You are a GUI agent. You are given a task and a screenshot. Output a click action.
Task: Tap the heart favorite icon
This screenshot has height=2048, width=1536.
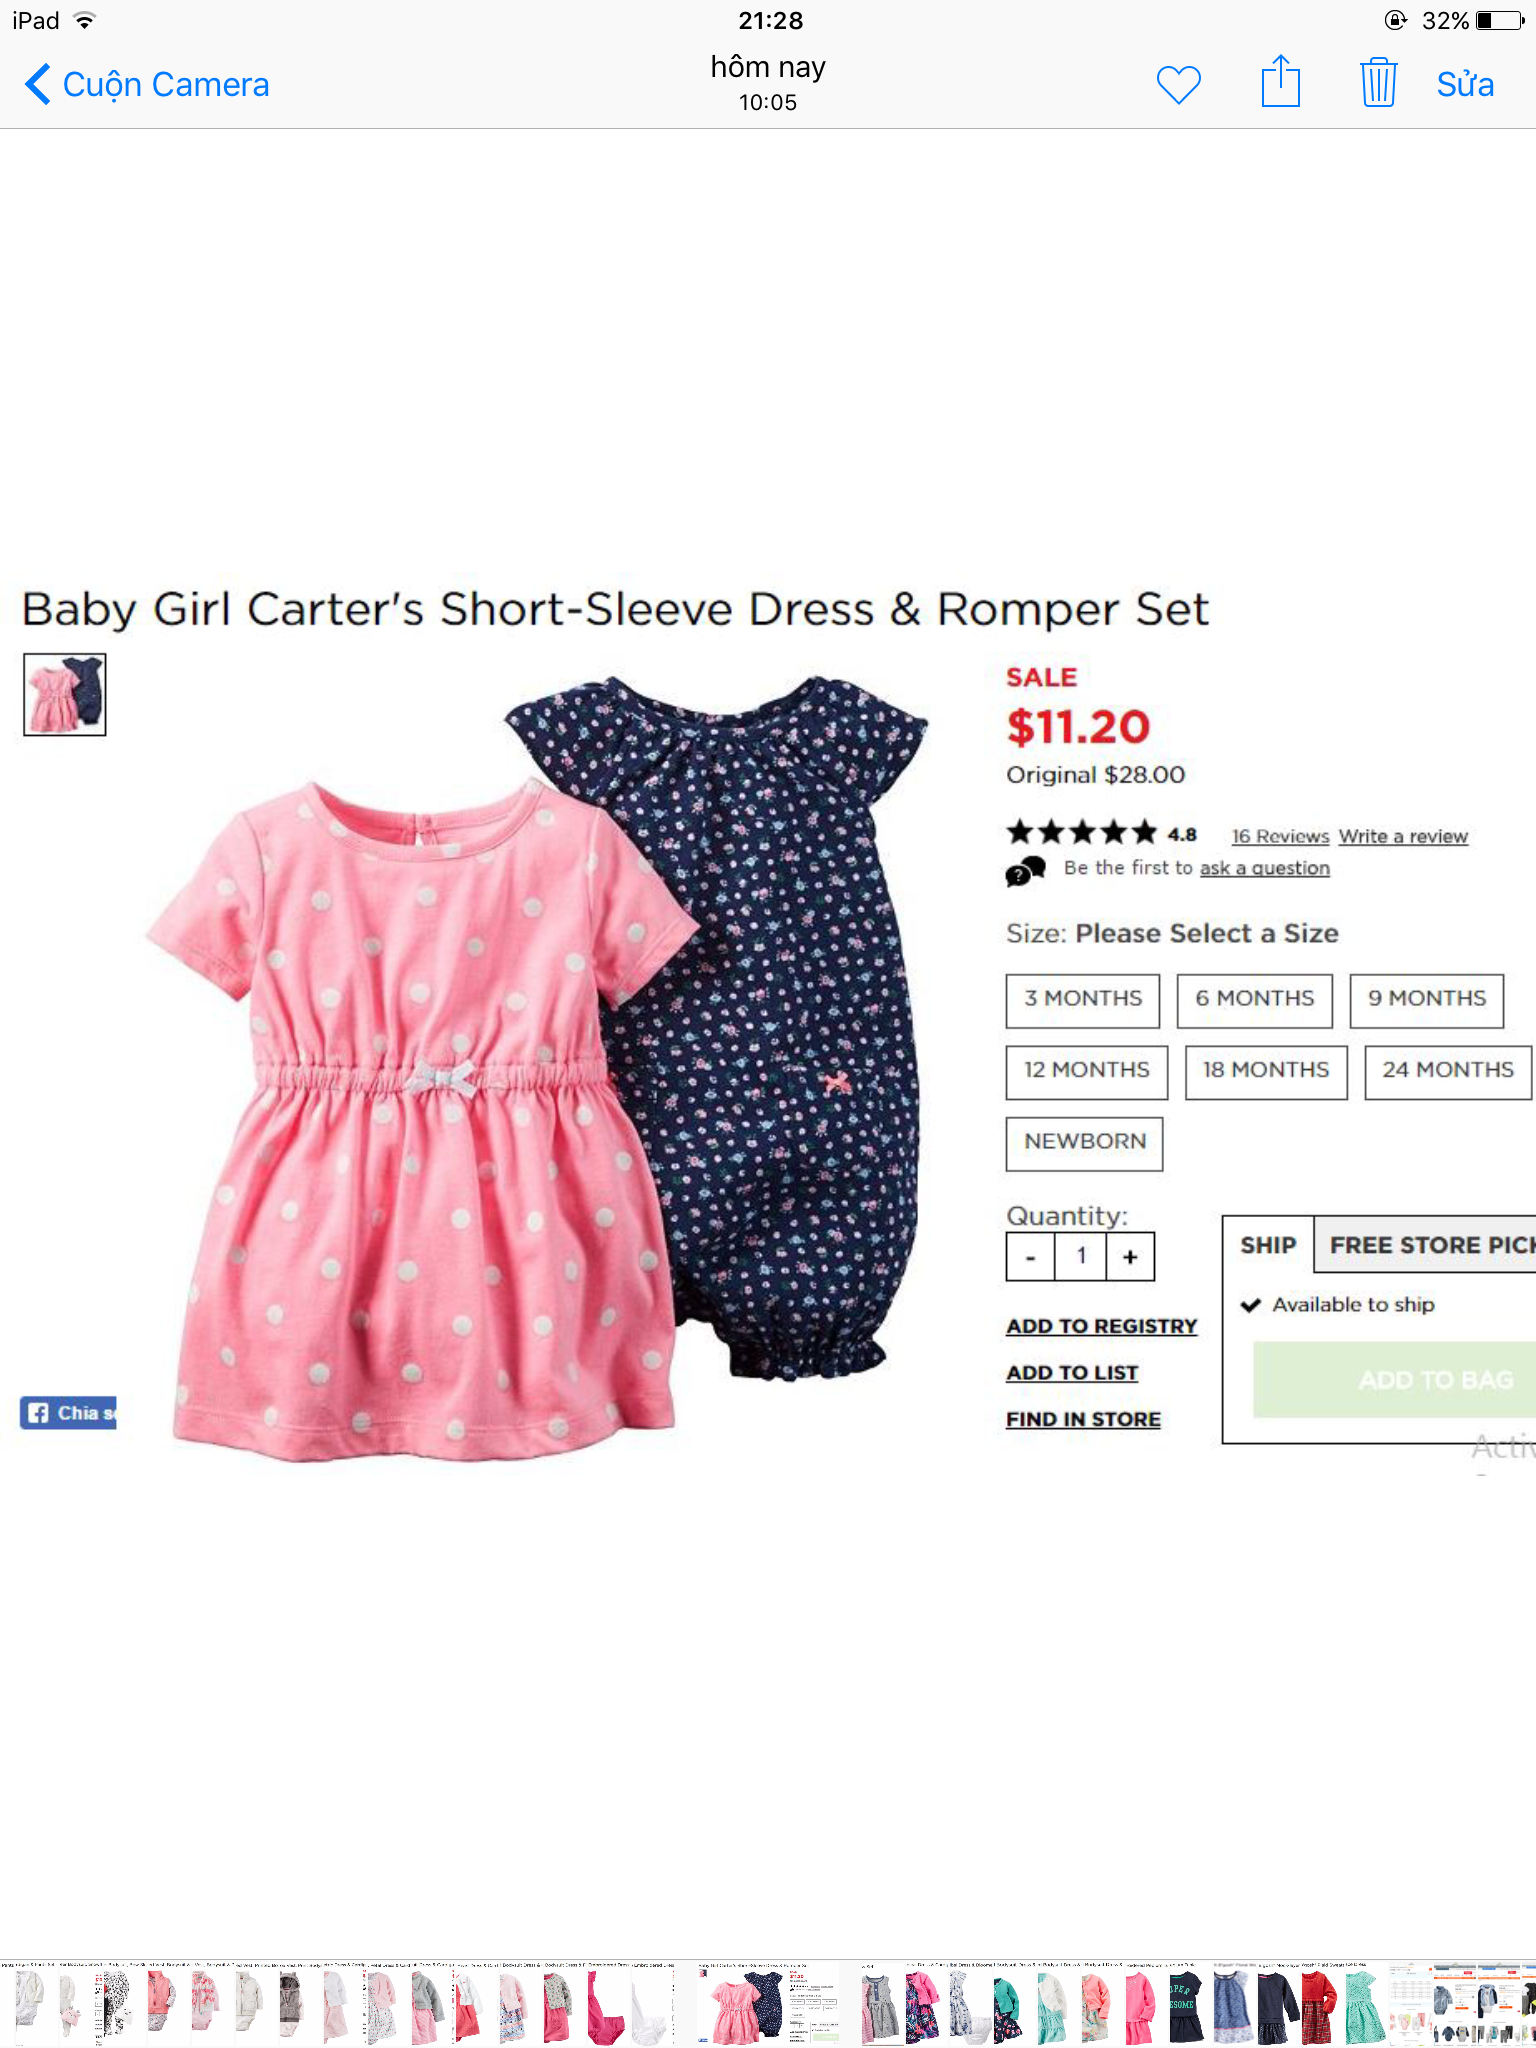1178,85
